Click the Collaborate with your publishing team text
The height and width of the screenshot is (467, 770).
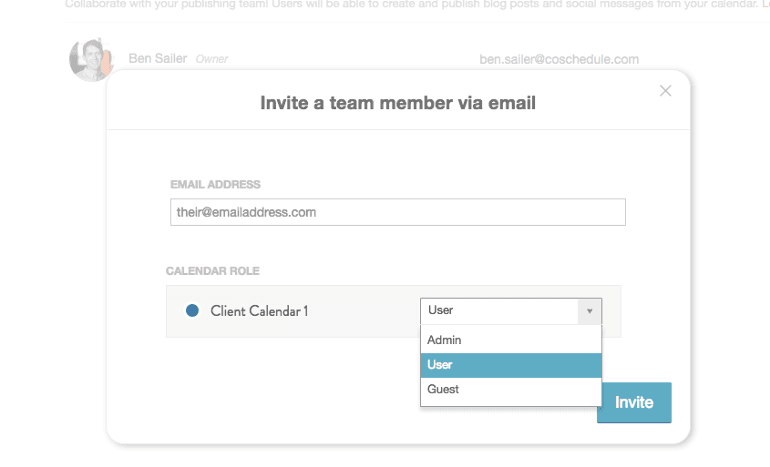click(411, 4)
